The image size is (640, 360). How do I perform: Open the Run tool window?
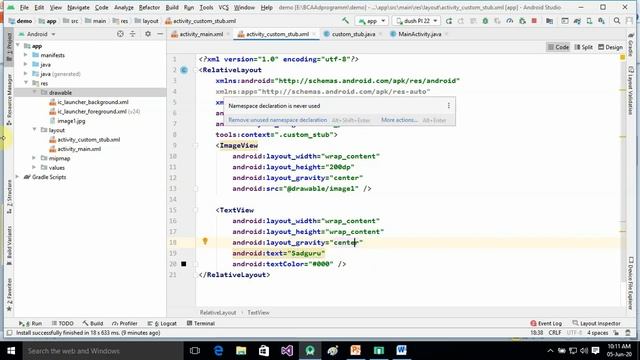(x=30, y=323)
